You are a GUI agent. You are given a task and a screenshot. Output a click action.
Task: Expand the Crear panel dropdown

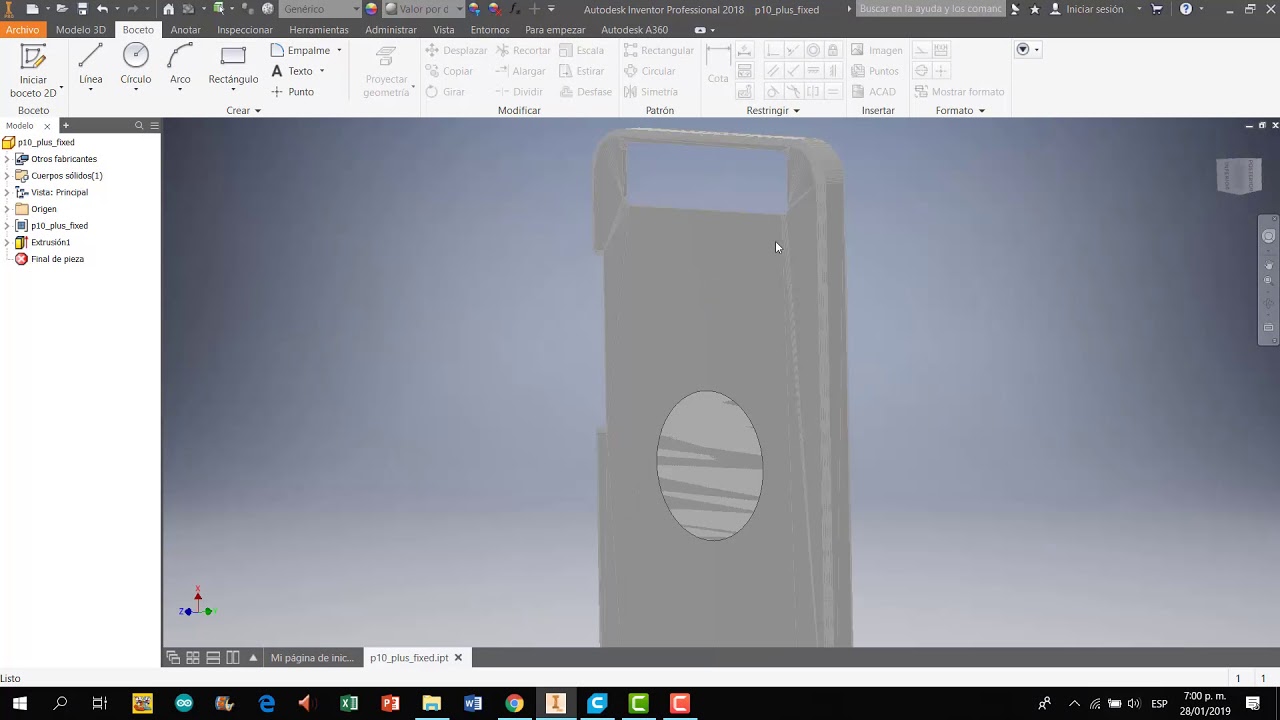tap(243, 111)
